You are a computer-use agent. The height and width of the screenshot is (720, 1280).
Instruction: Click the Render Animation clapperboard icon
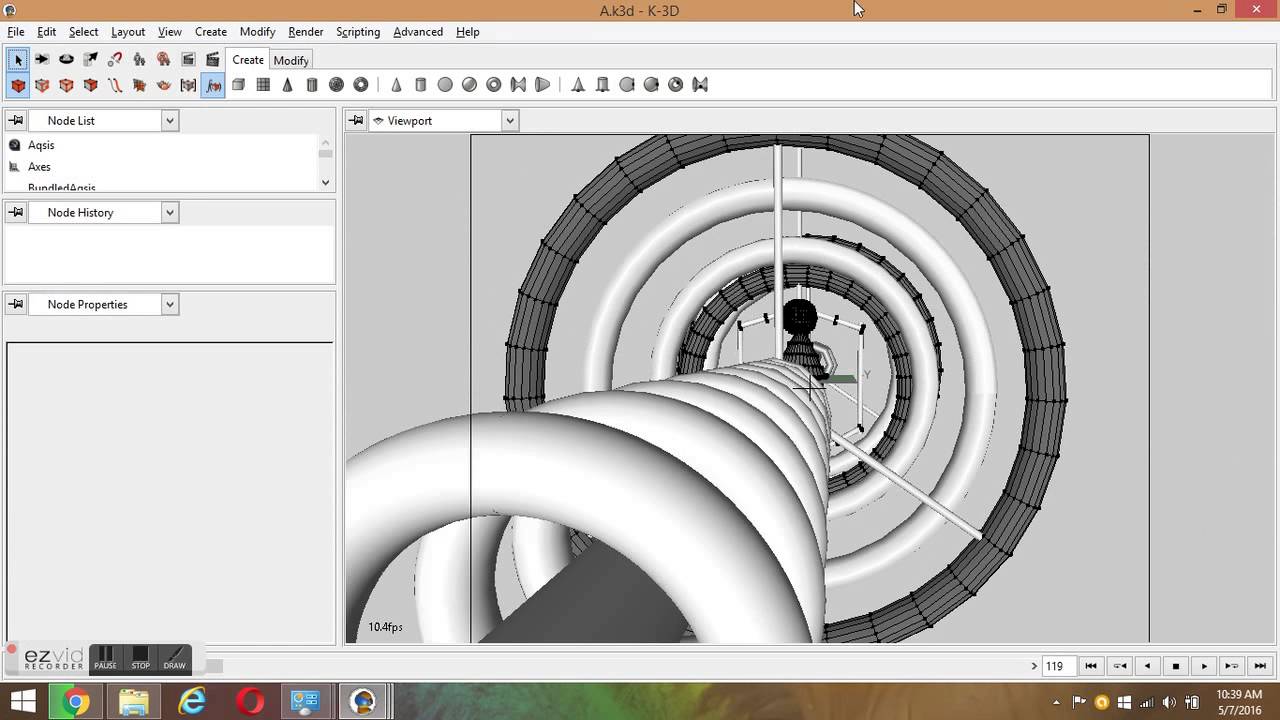pyautogui.click(x=212, y=60)
